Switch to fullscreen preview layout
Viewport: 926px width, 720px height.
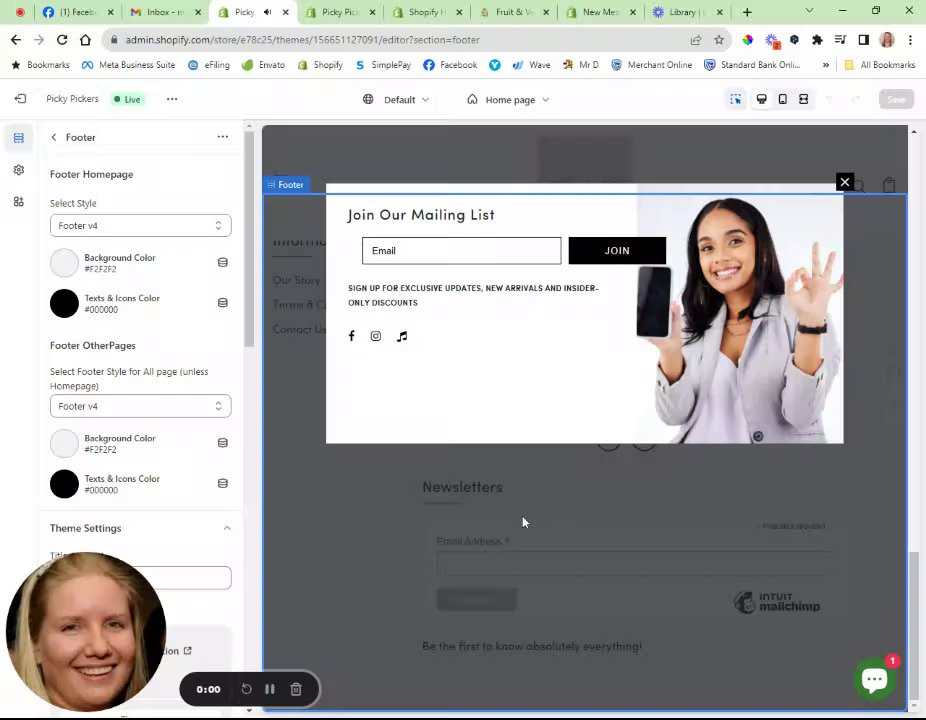click(803, 99)
